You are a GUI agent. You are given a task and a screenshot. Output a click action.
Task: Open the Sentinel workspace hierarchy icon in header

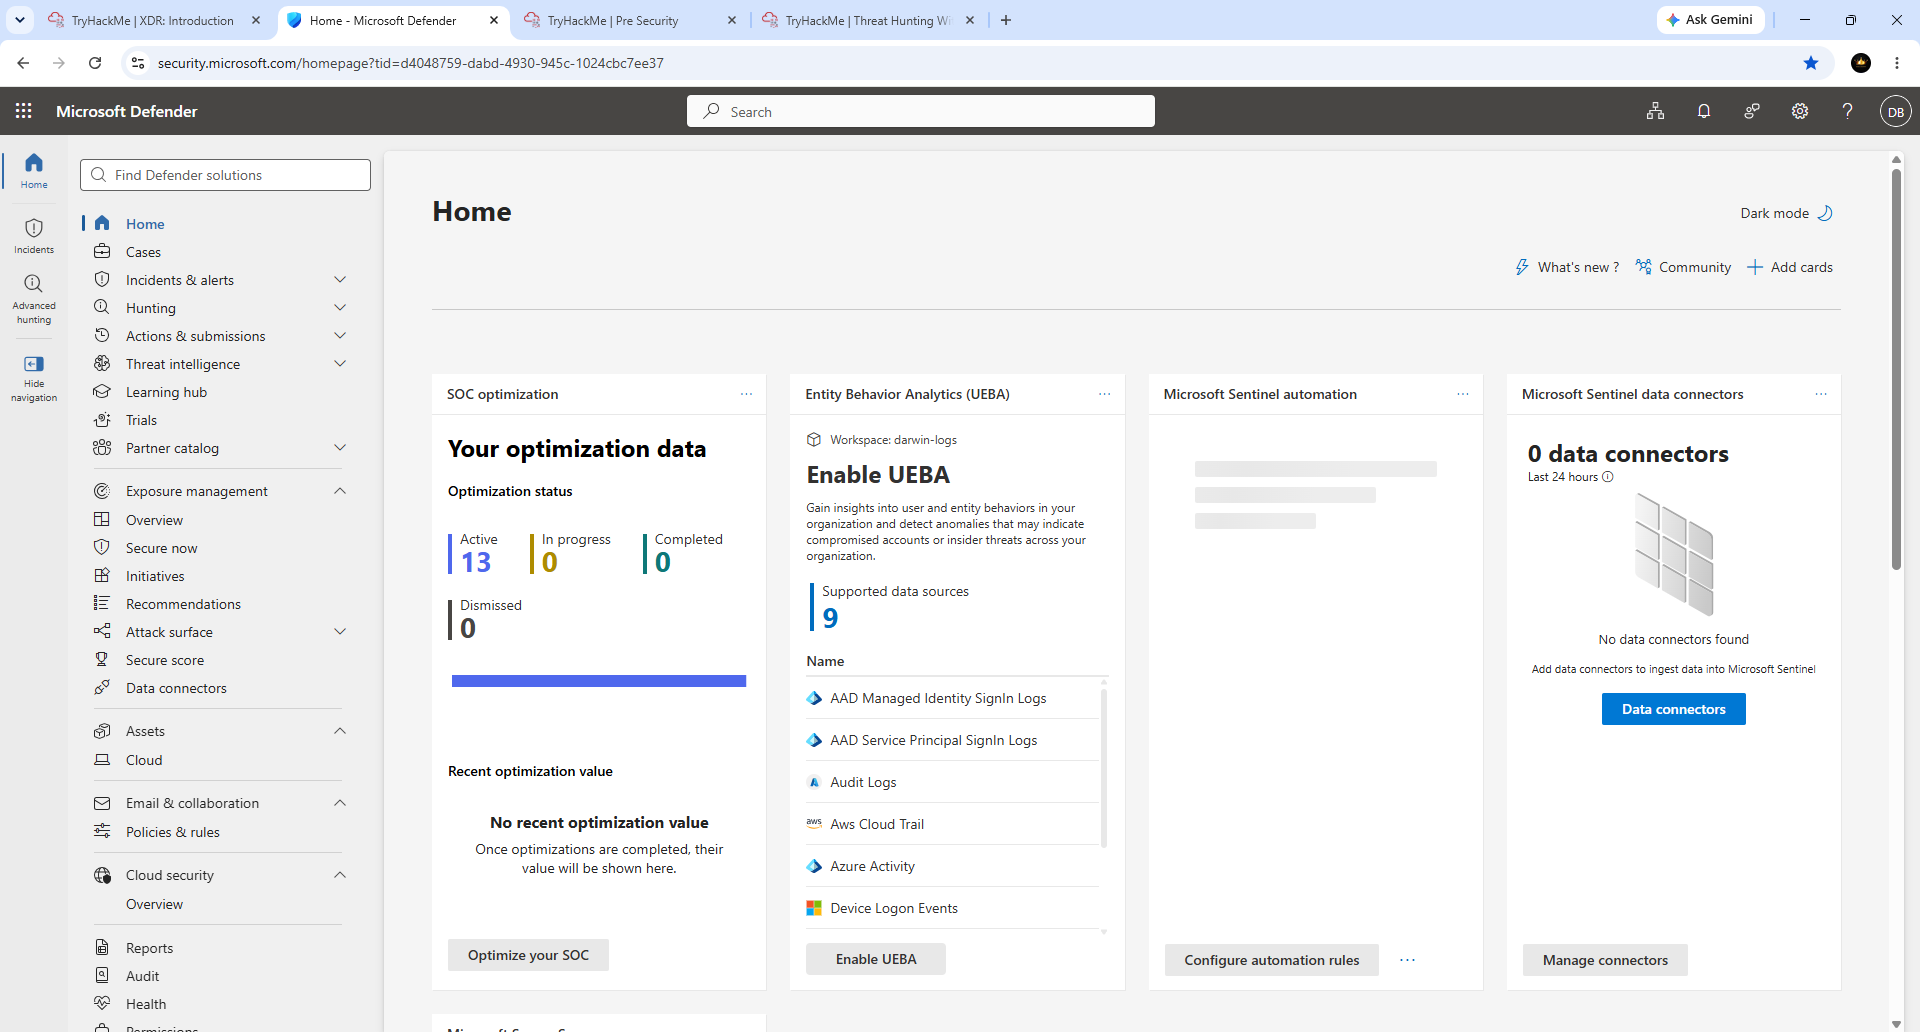(1656, 111)
